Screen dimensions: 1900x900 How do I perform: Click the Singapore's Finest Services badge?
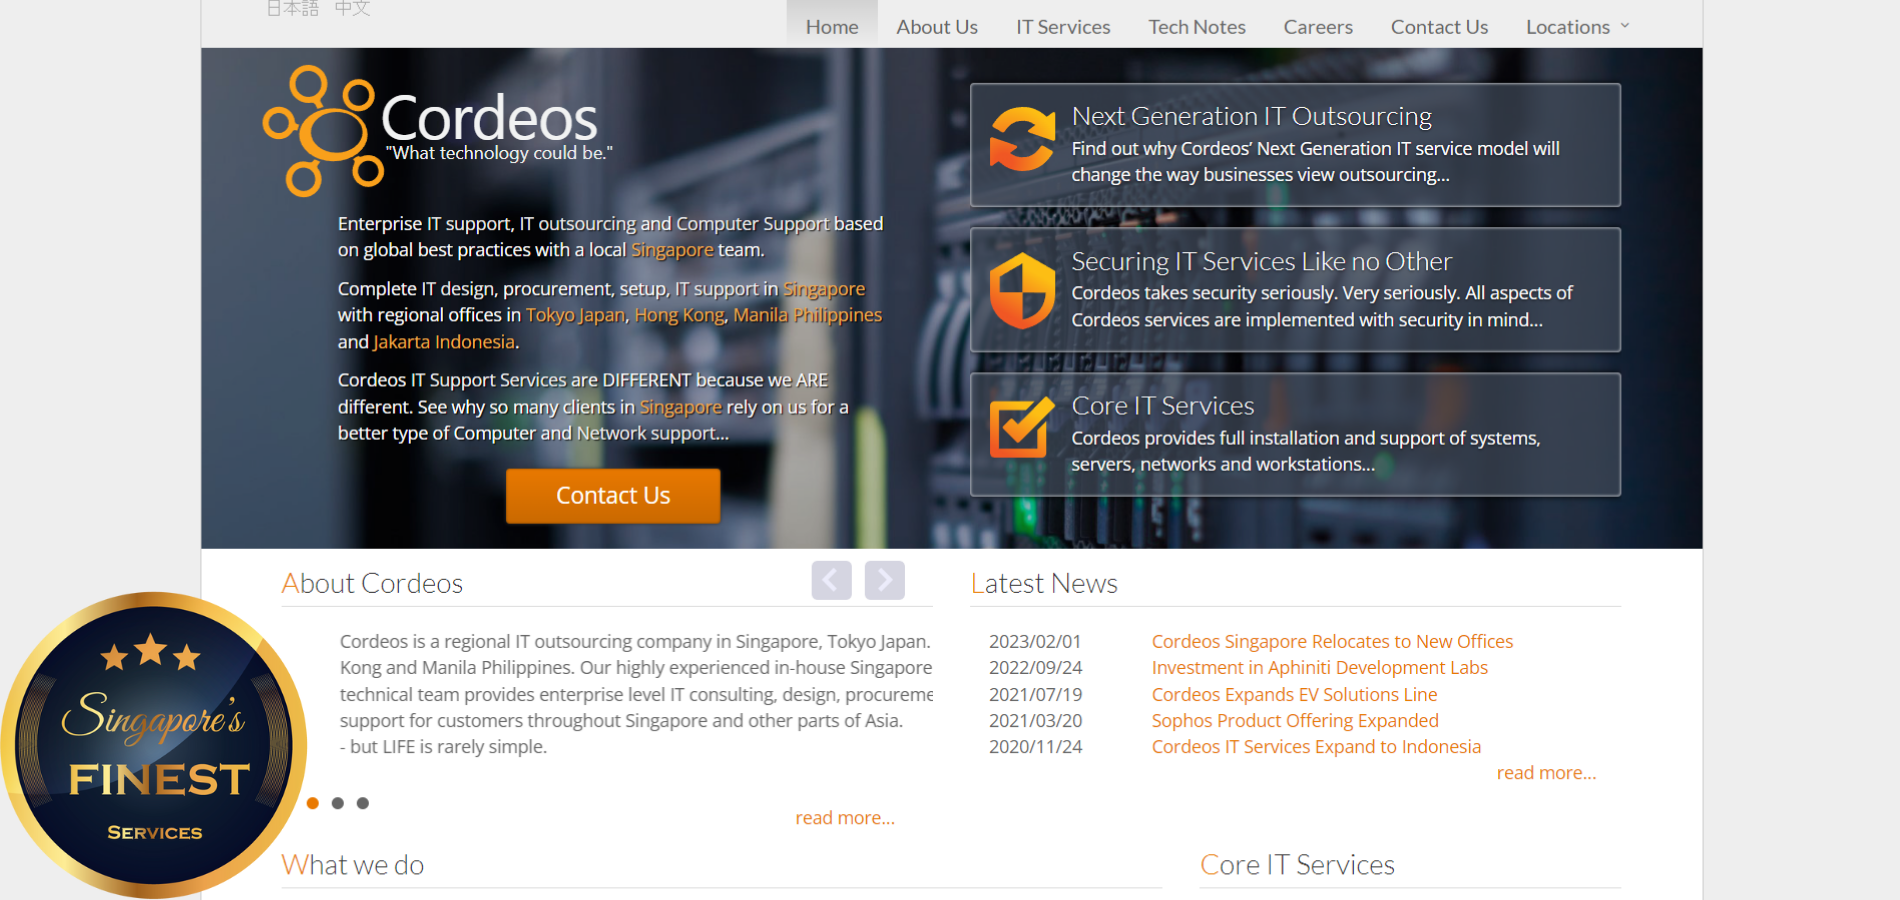[x=153, y=744]
